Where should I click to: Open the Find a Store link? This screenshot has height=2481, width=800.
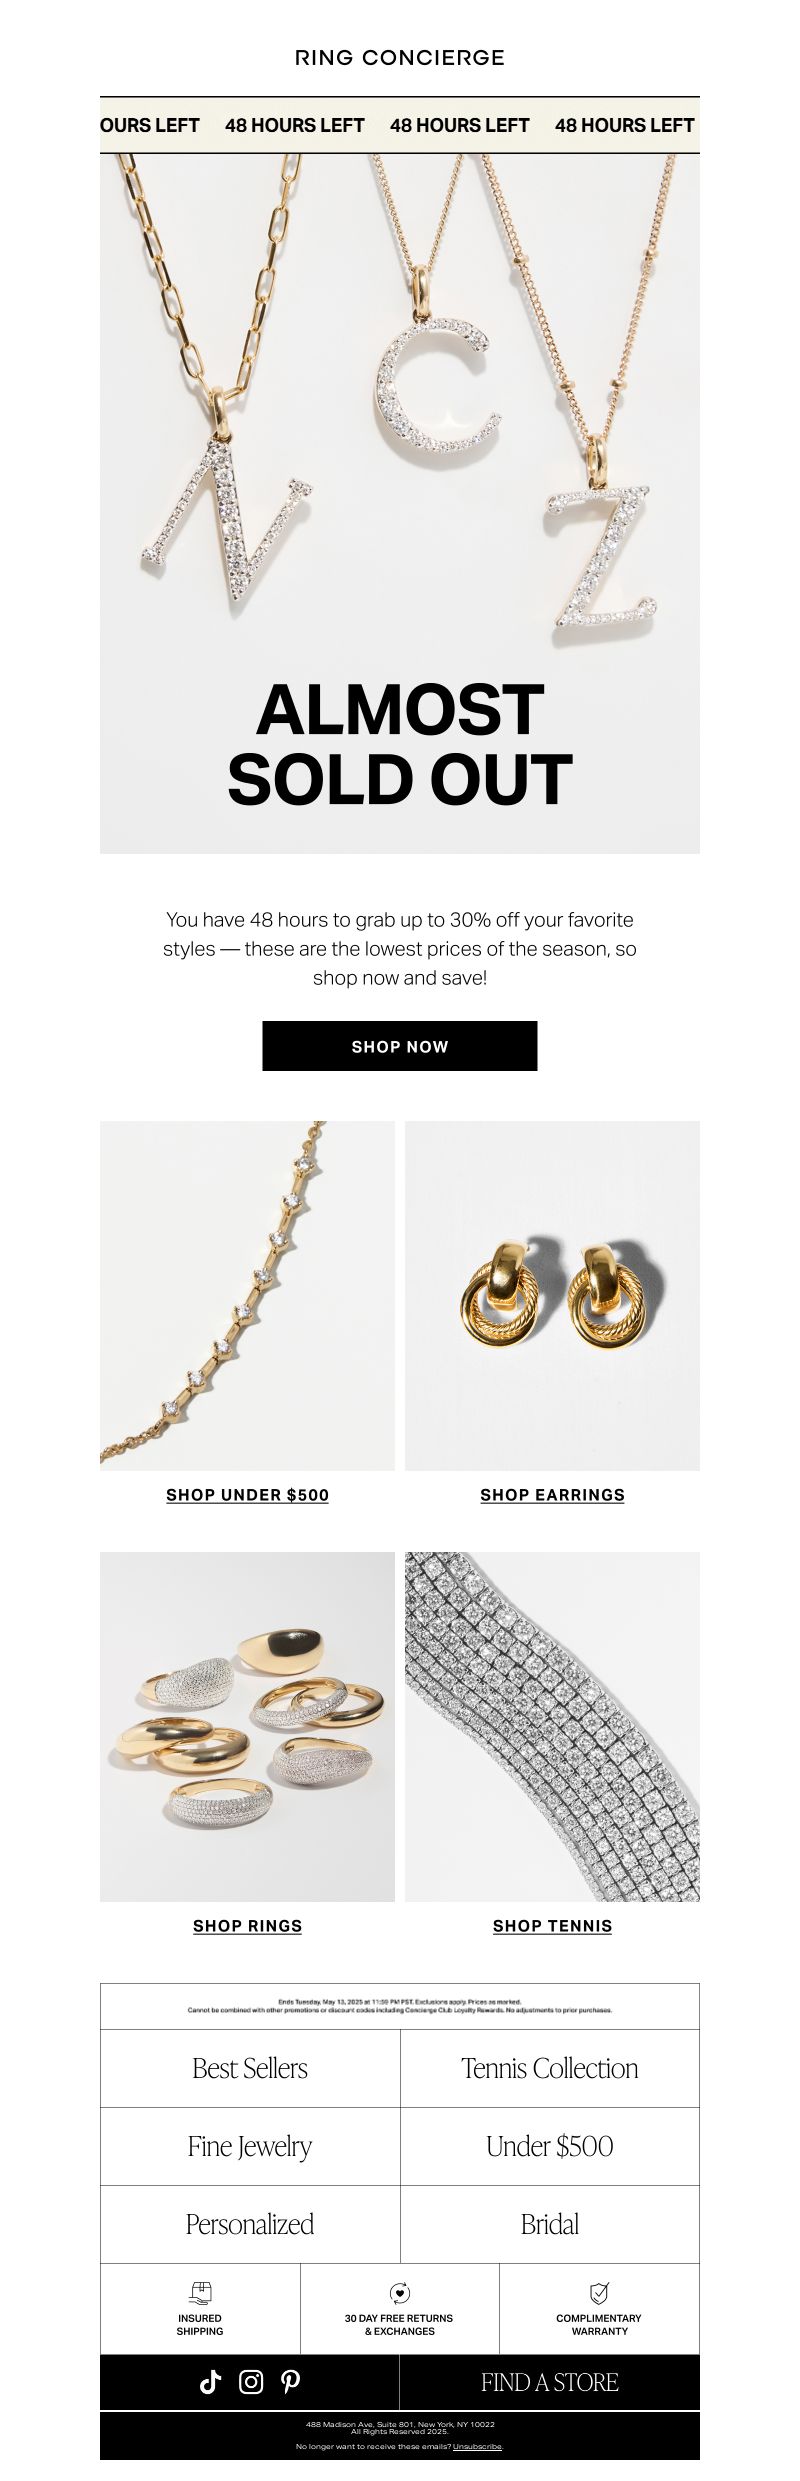pyautogui.click(x=550, y=2382)
